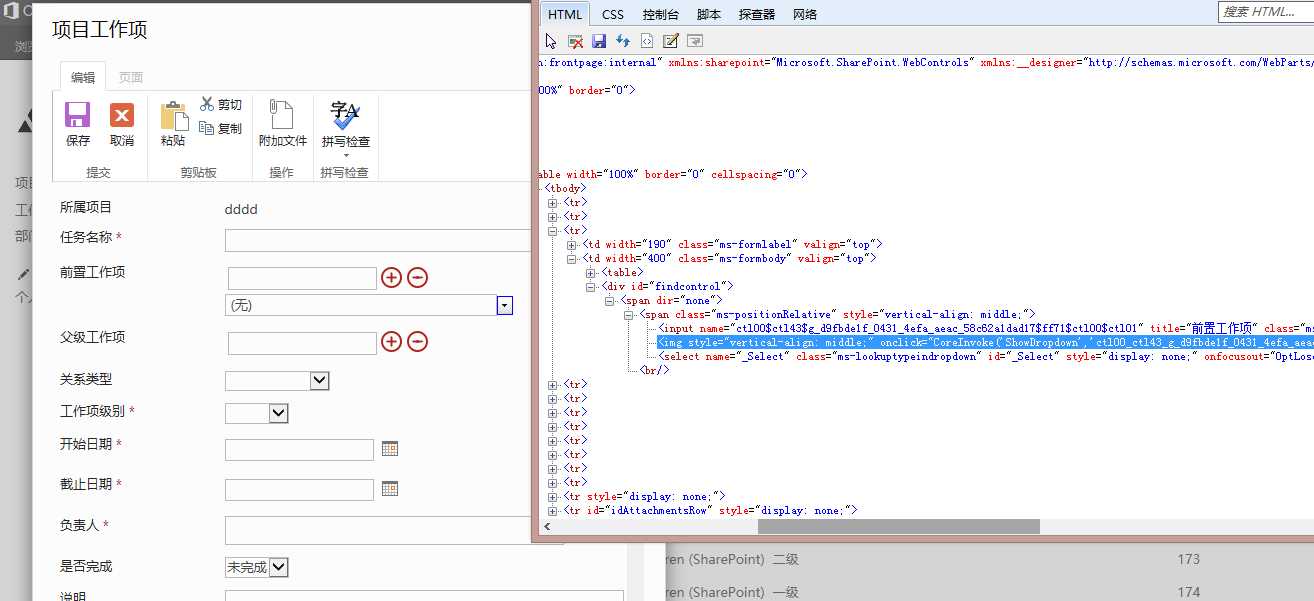Click the 项目工作项 dialog title
The height and width of the screenshot is (601, 1314).
pyautogui.click(x=99, y=30)
